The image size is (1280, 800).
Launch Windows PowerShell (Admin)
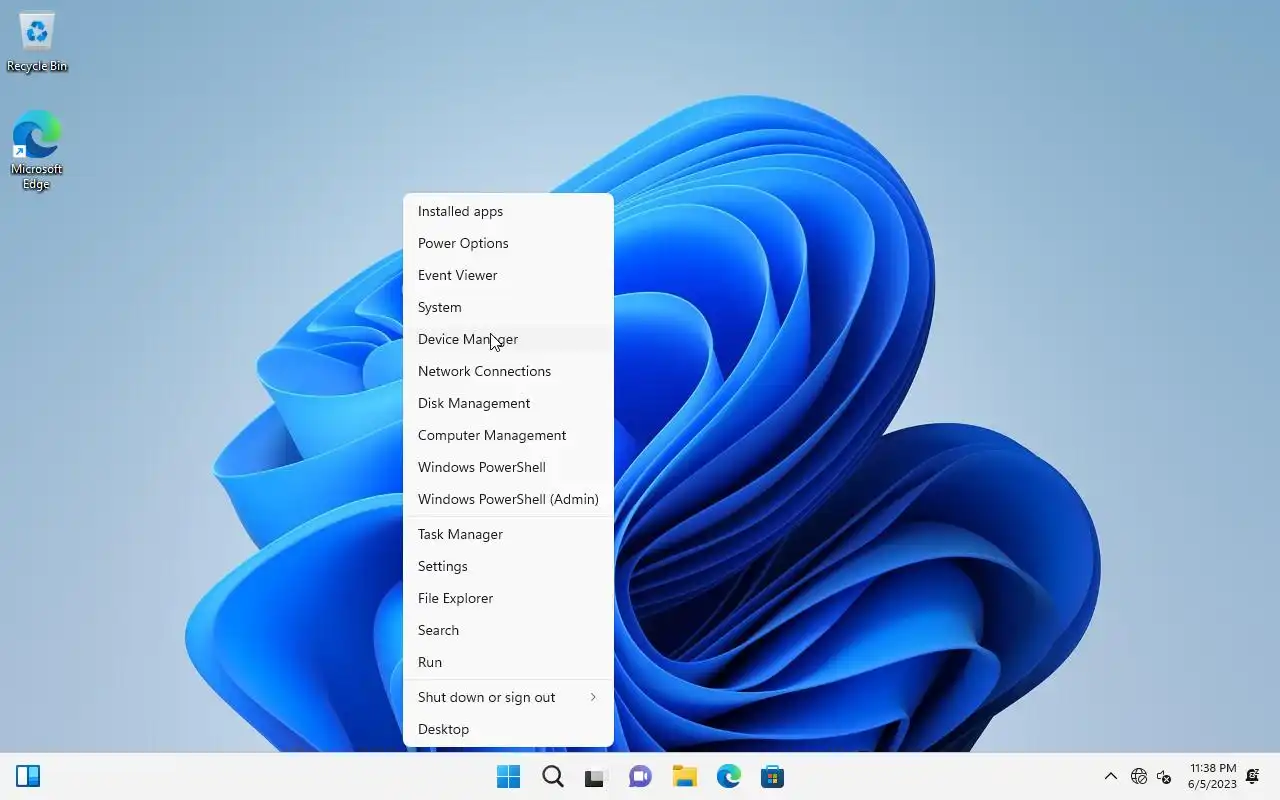click(508, 499)
